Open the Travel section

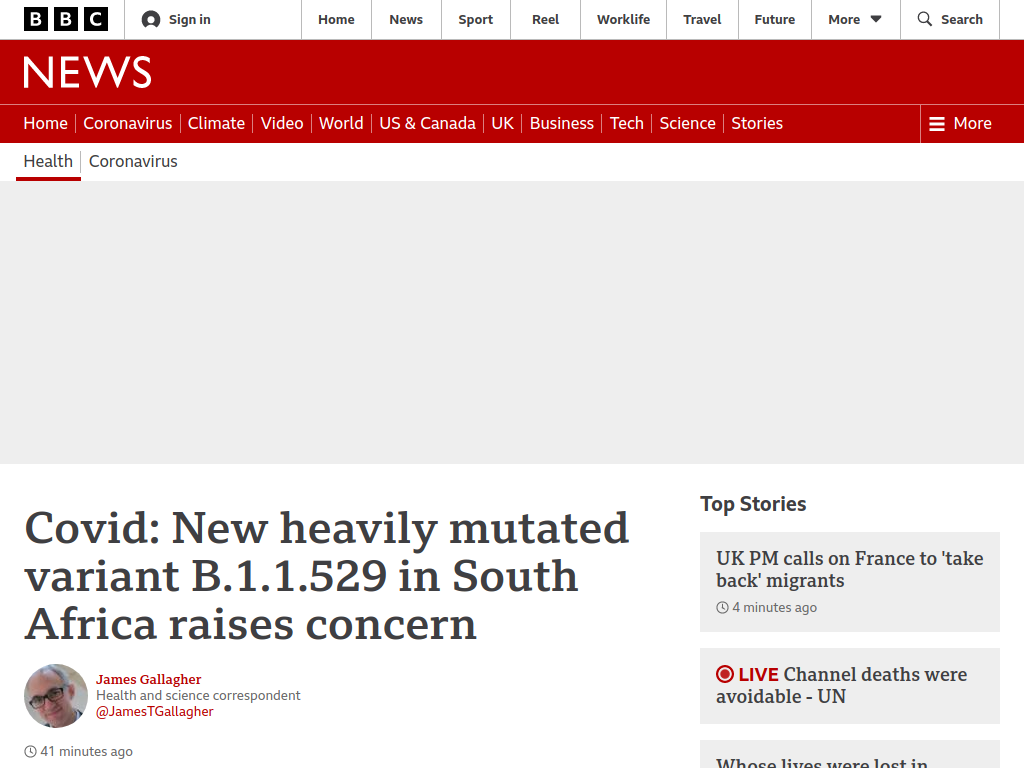click(x=702, y=20)
